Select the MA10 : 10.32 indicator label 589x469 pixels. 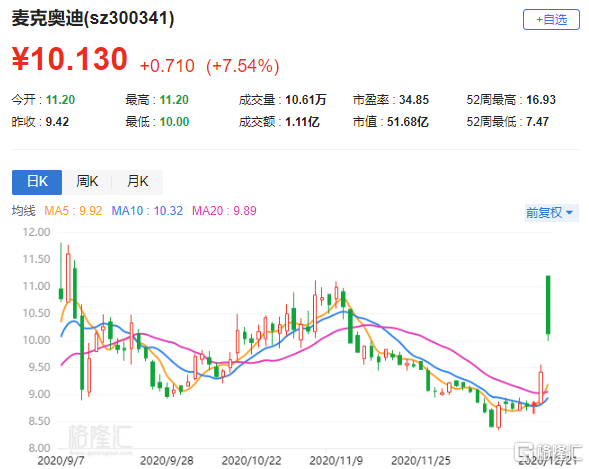147,211
